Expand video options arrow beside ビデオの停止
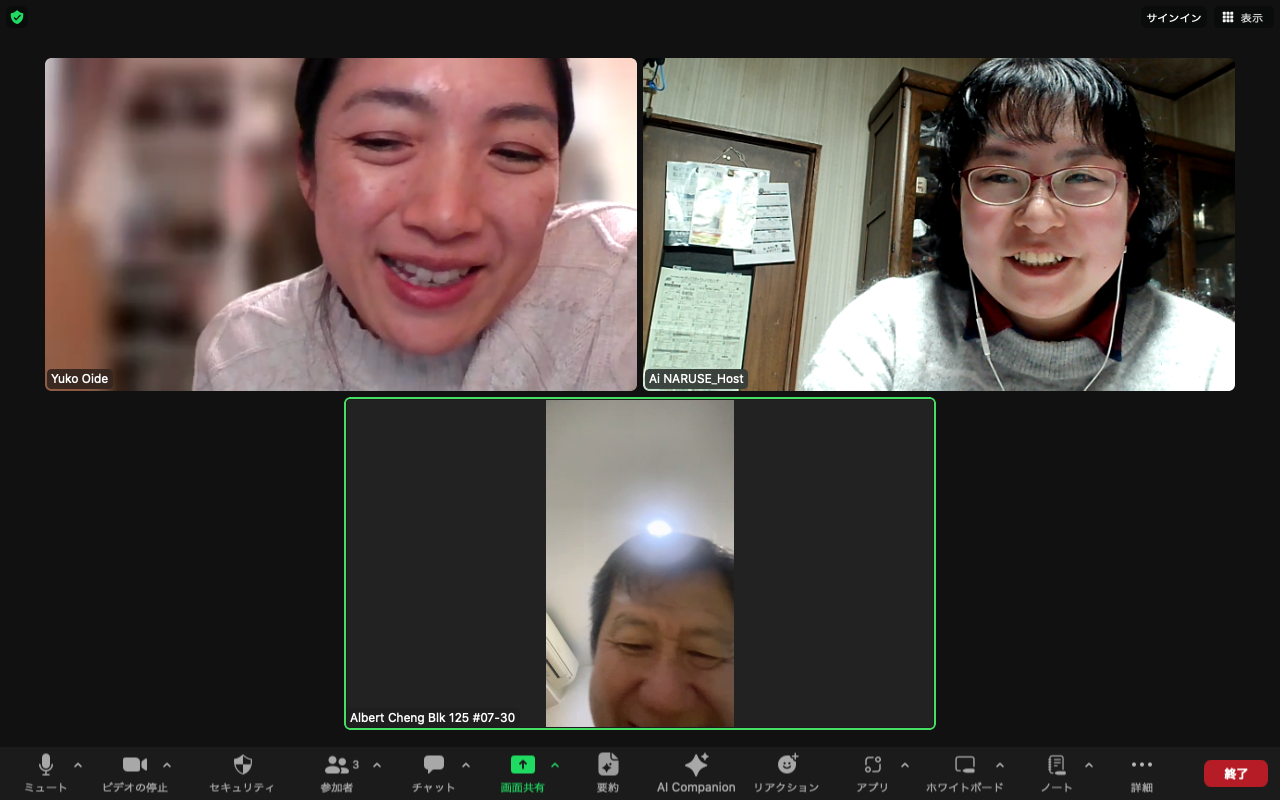Image resolution: width=1280 pixels, height=800 pixels. point(167,765)
